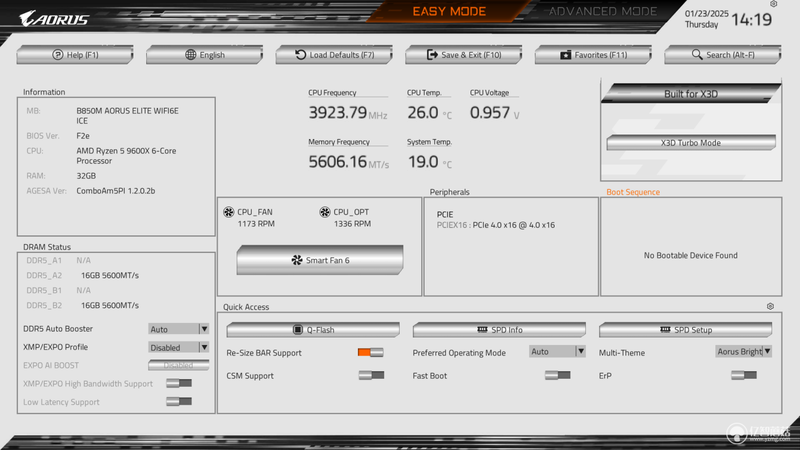Click the Built for X3D banner
This screenshot has height=450, width=800.
[691, 94]
